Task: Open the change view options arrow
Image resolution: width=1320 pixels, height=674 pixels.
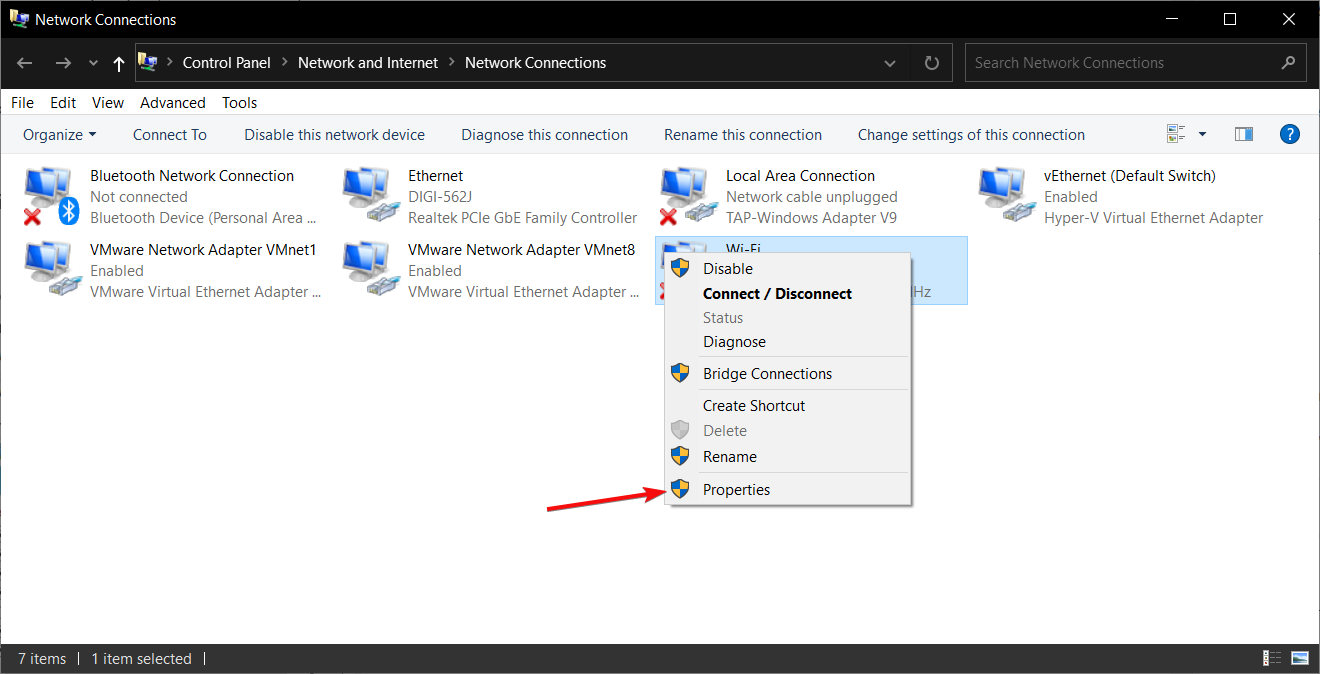Action: 1202,134
